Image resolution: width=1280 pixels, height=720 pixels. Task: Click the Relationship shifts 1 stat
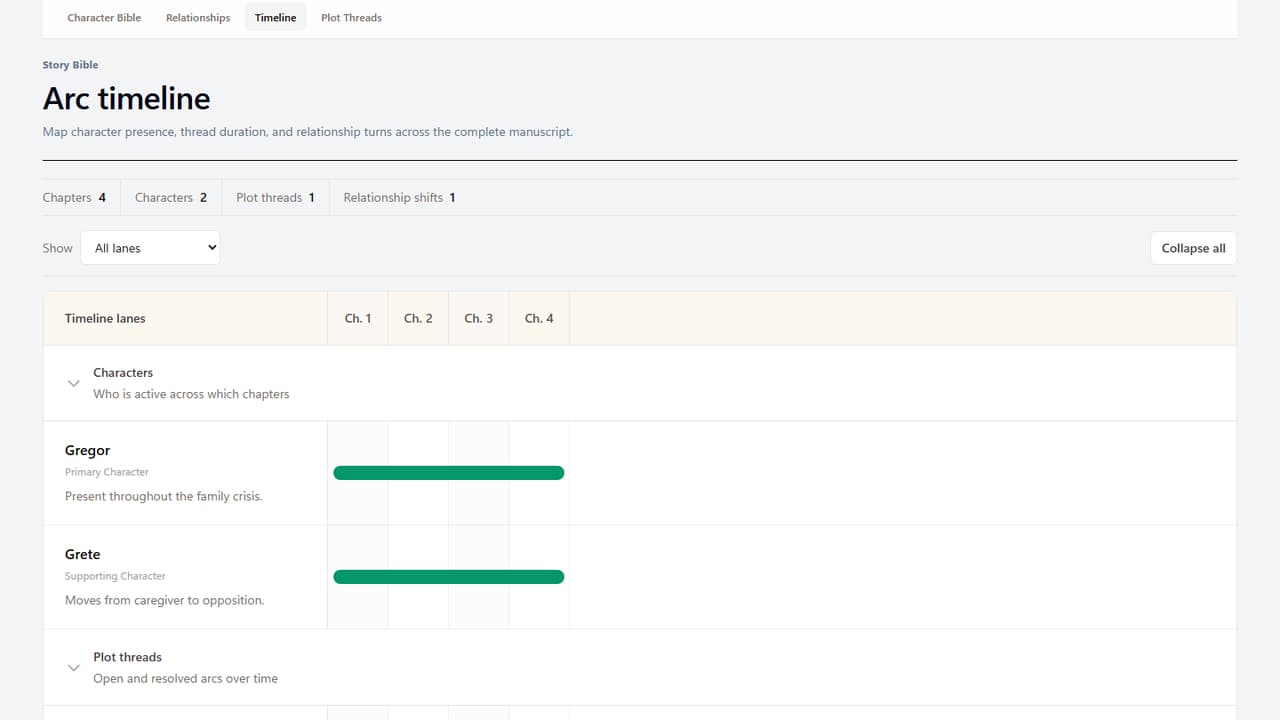click(x=399, y=198)
